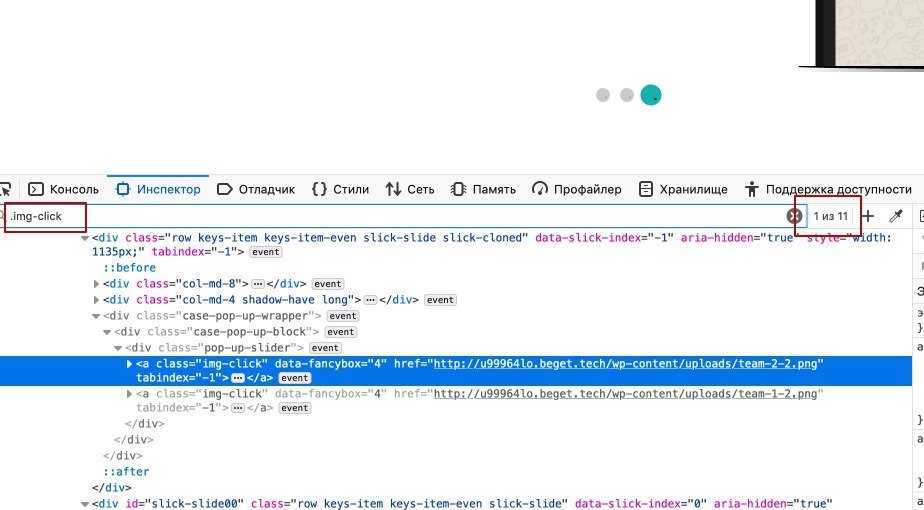924x510 pixels.
Task: Go to second slider dot
Action: click(627, 95)
